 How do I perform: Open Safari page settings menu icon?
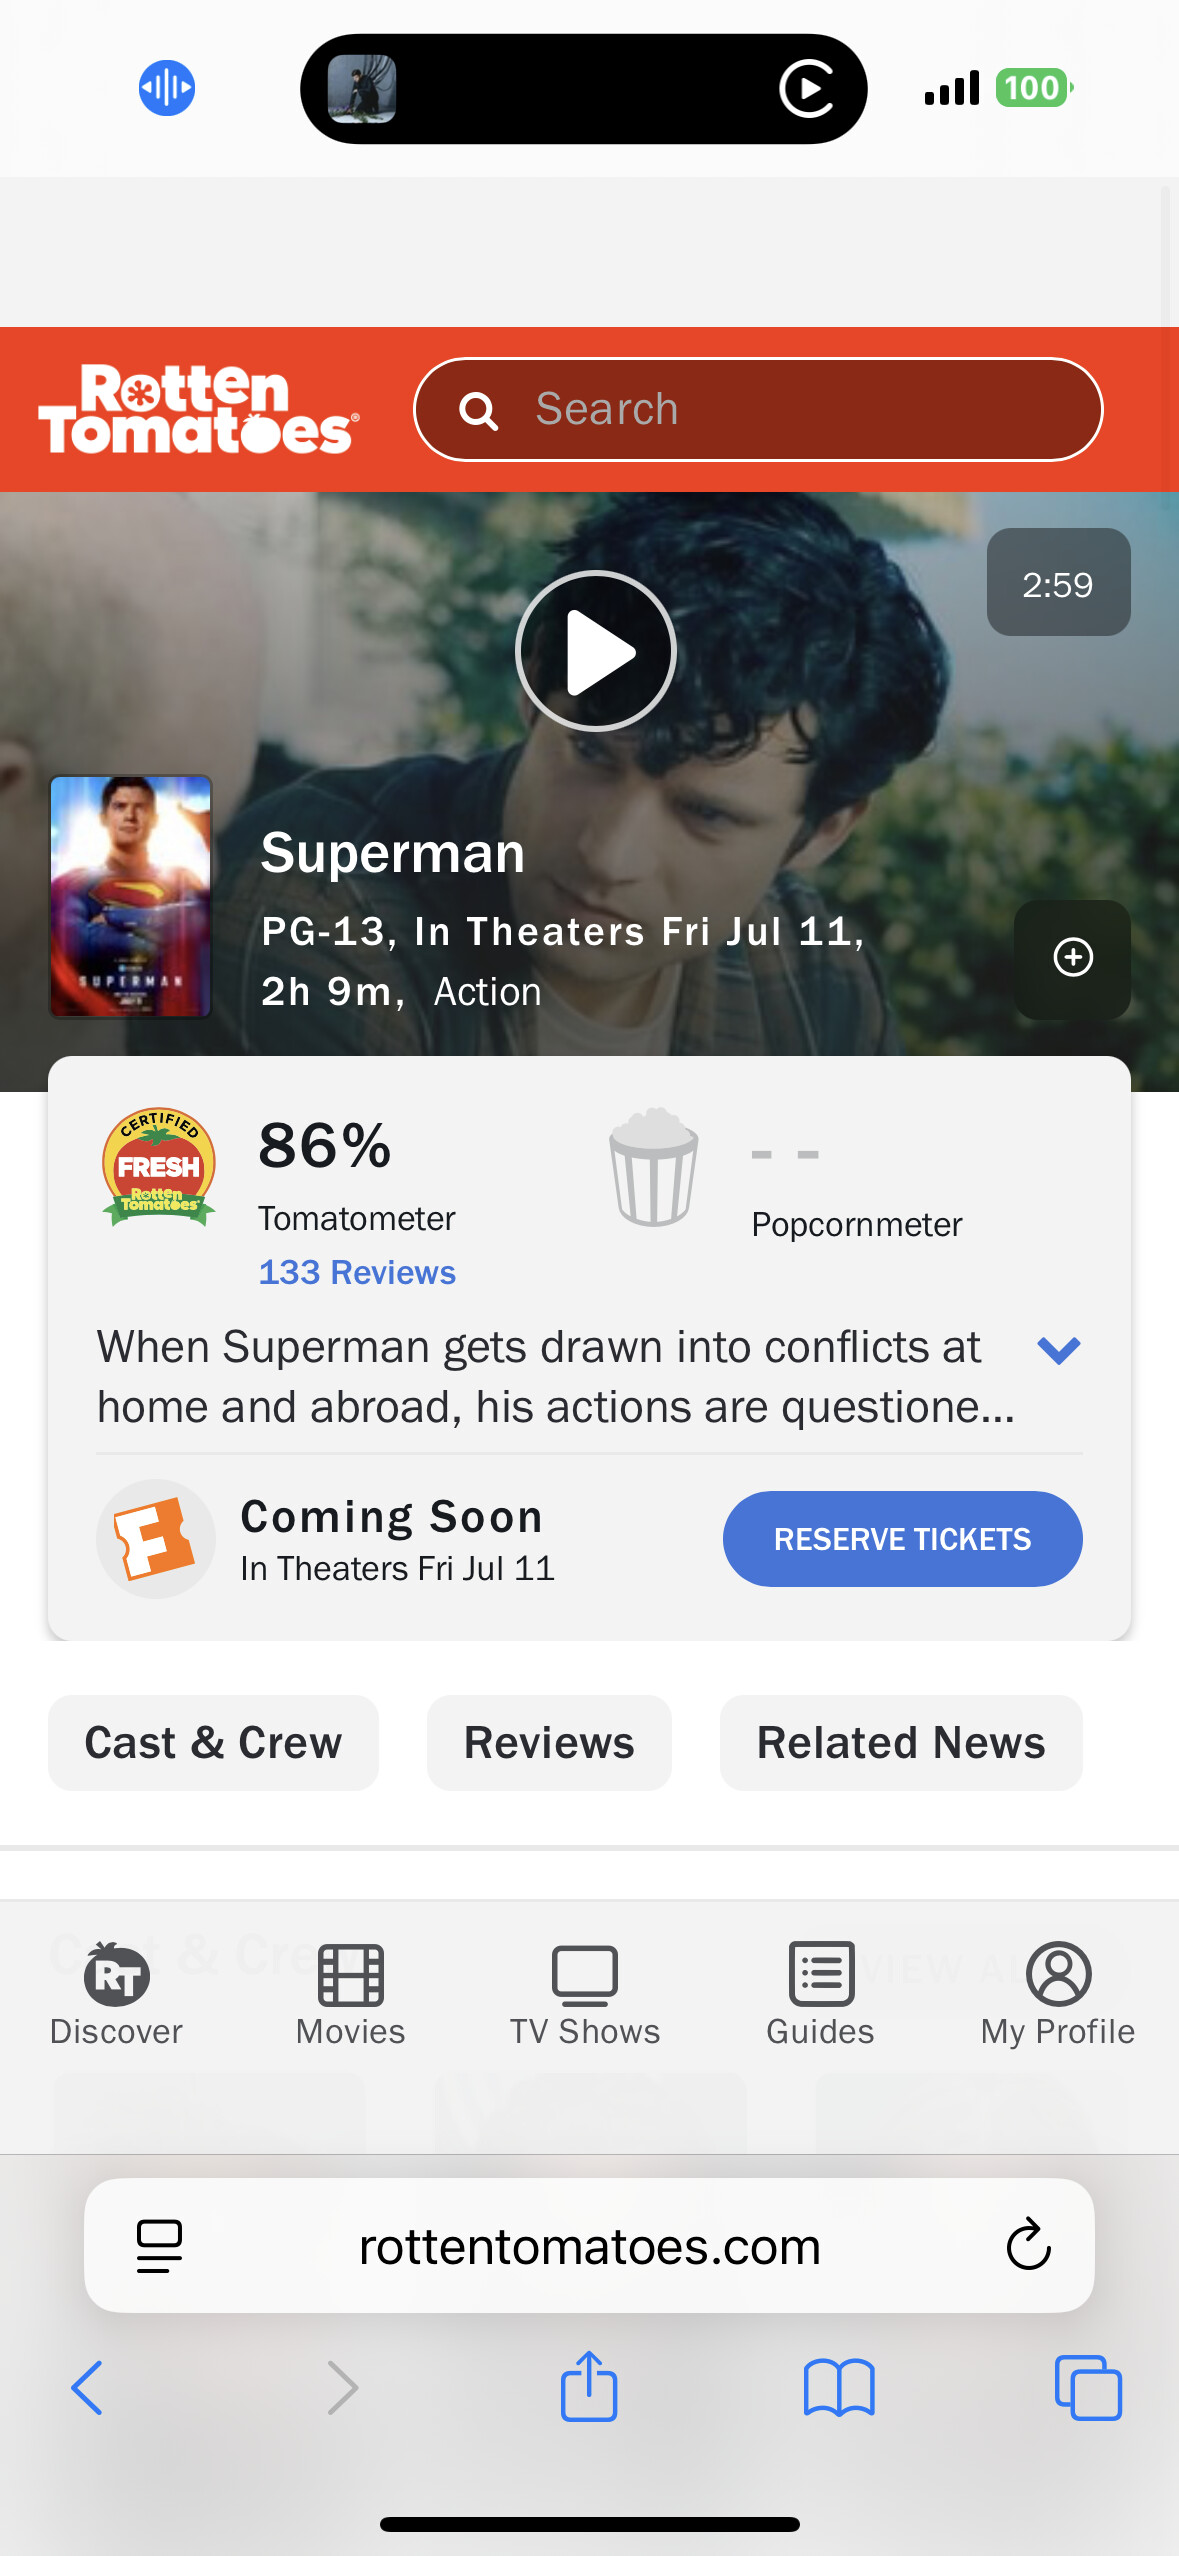(x=159, y=2245)
